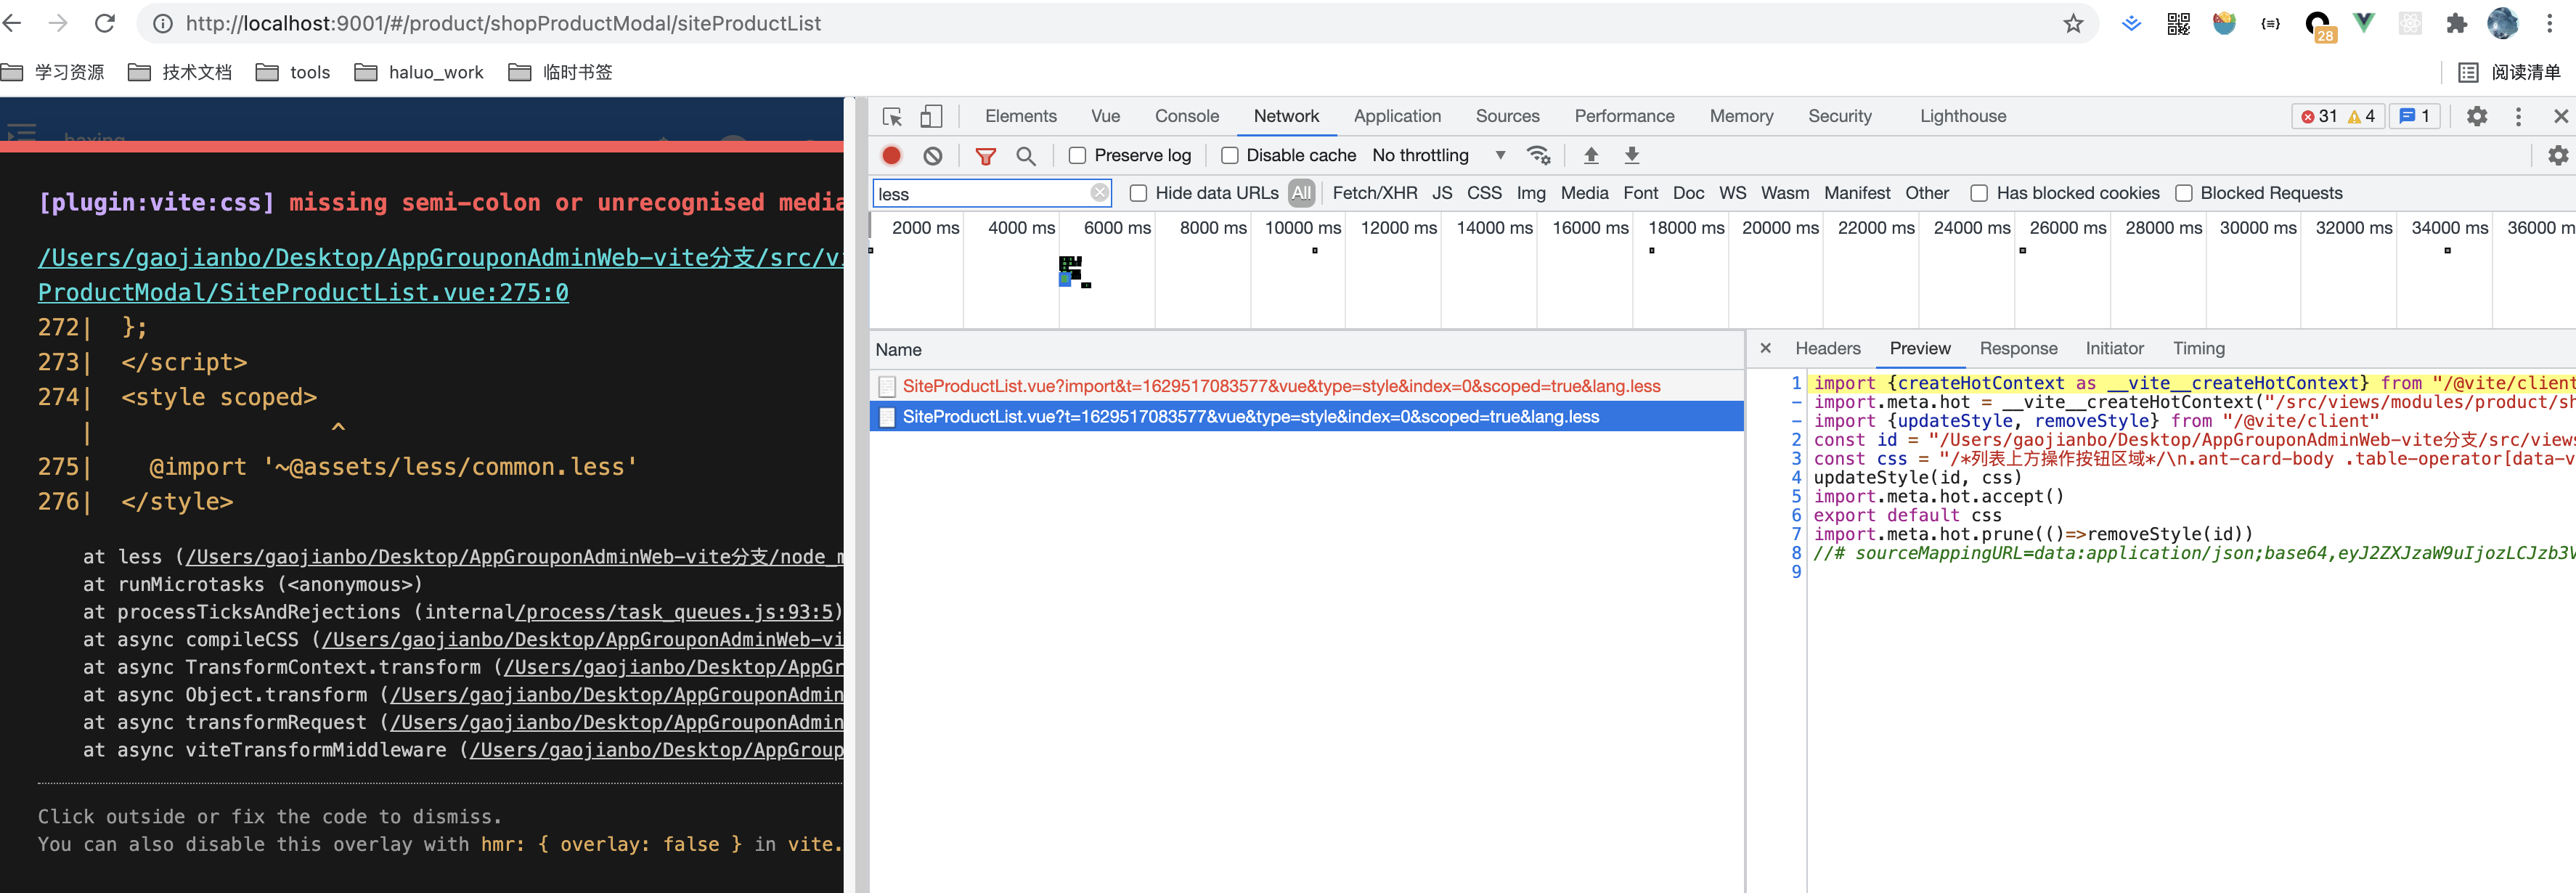
Task: Enable Disable cache checkbox
Action: click(1229, 155)
